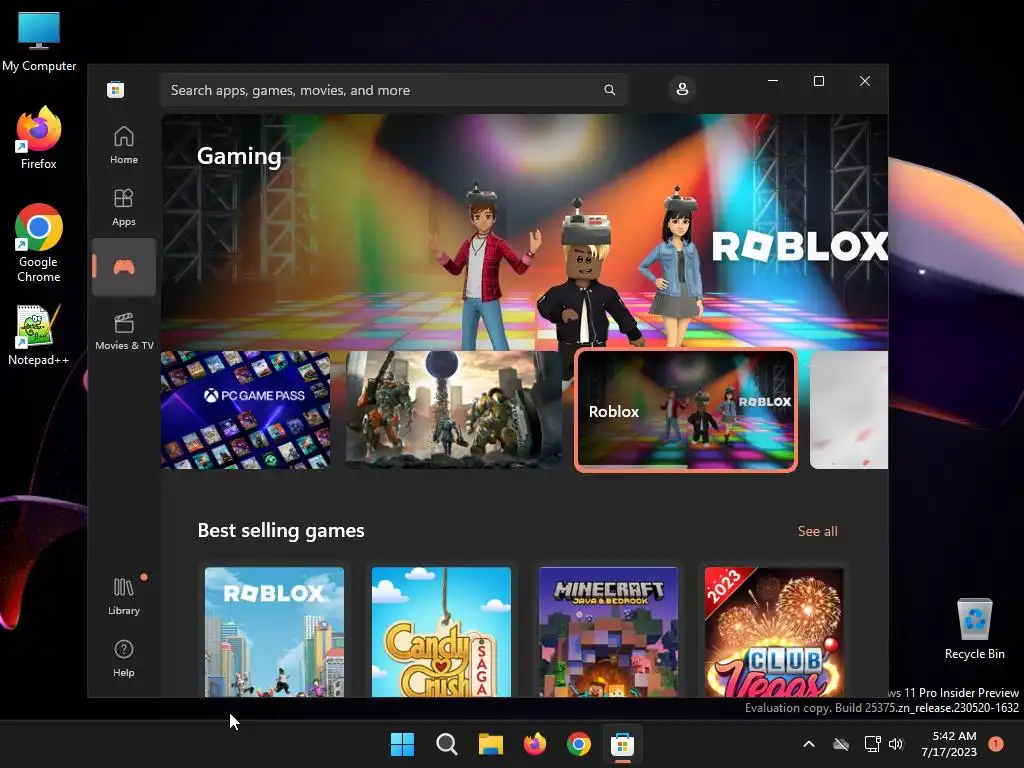Maximize the Microsoft Store window
Image resolution: width=1024 pixels, height=768 pixels.
(x=819, y=81)
